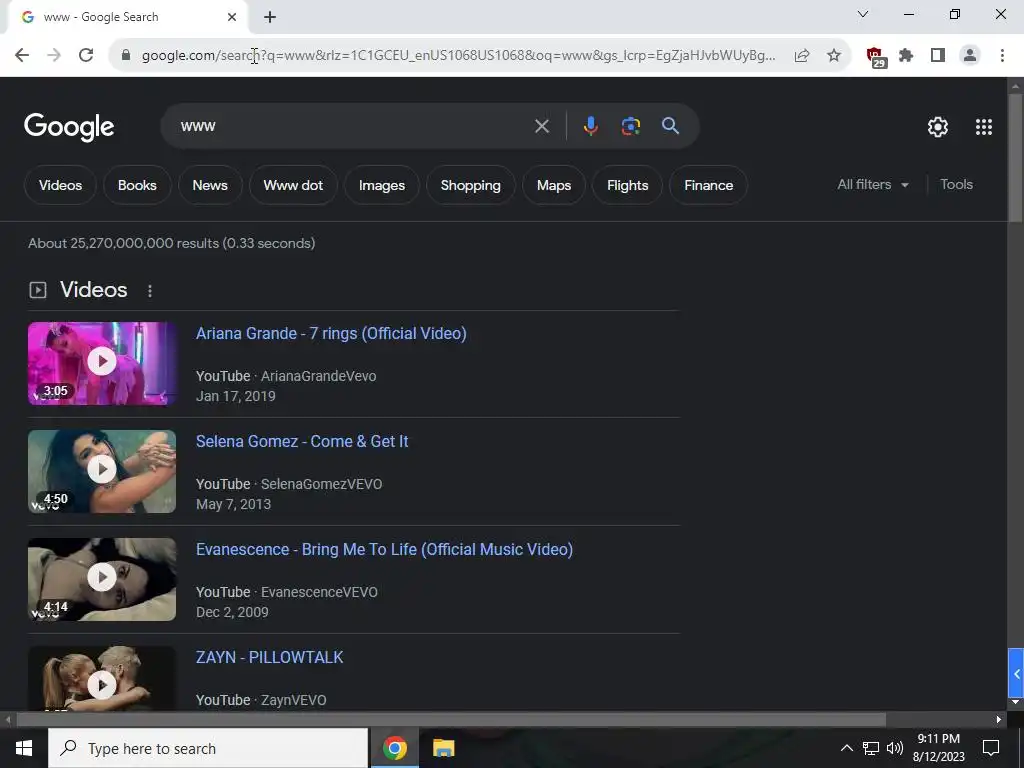Open File Explorer from taskbar
The width and height of the screenshot is (1024, 768).
pos(443,748)
